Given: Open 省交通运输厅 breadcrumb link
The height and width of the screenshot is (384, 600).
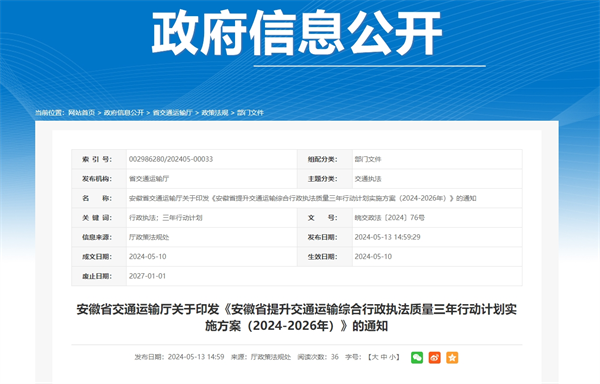Looking at the screenshot, I should pyautogui.click(x=172, y=112).
